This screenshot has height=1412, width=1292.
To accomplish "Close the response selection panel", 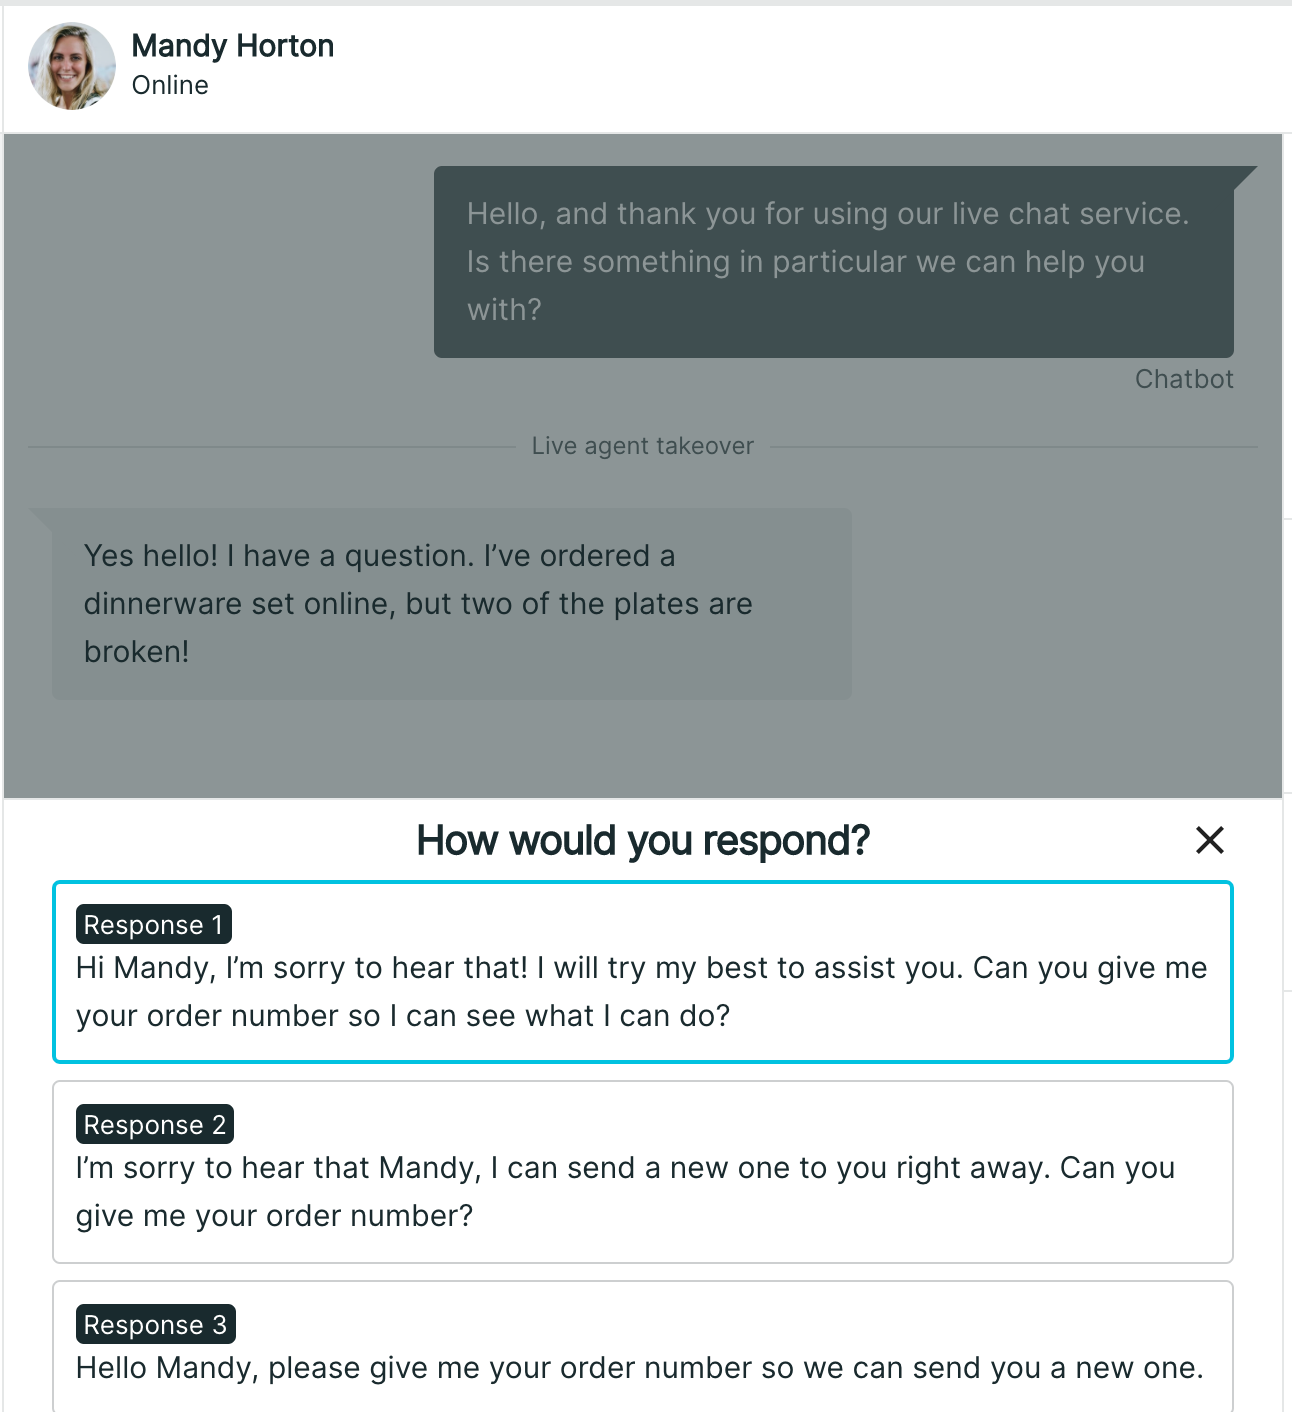I will tap(1210, 840).
